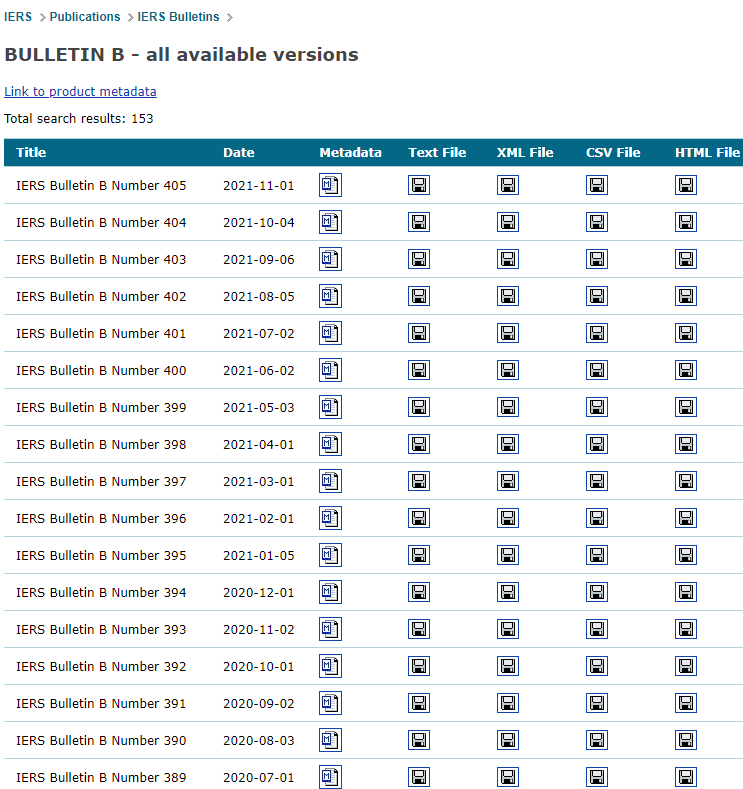Select the Text File column header
This screenshot has width=743, height=789.
(x=437, y=152)
